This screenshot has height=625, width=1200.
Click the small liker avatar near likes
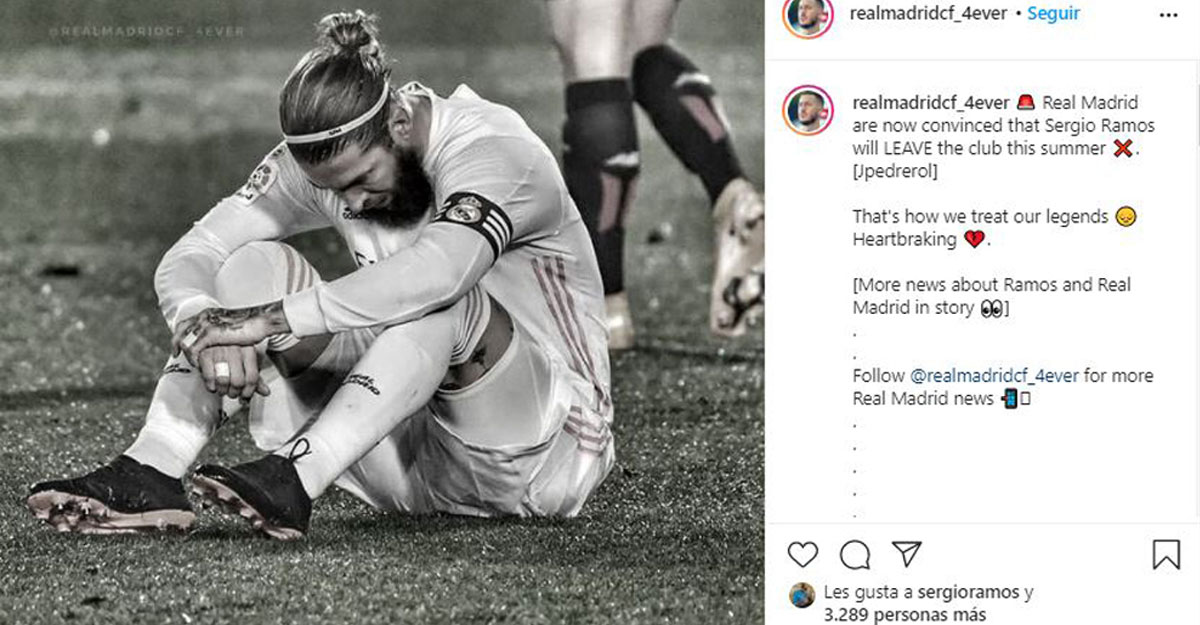(802, 595)
